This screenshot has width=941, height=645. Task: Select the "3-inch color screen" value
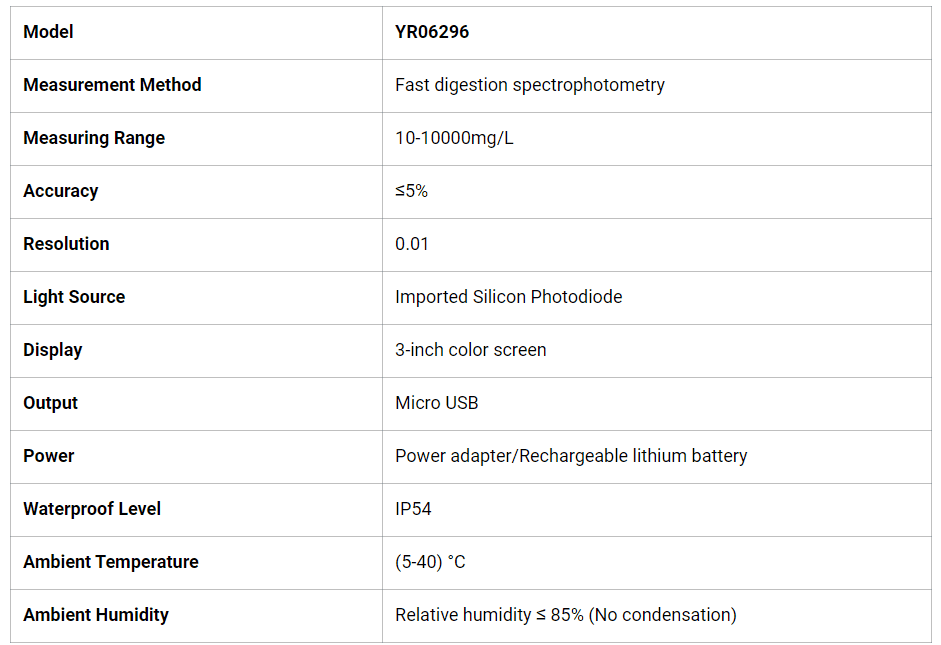(471, 350)
